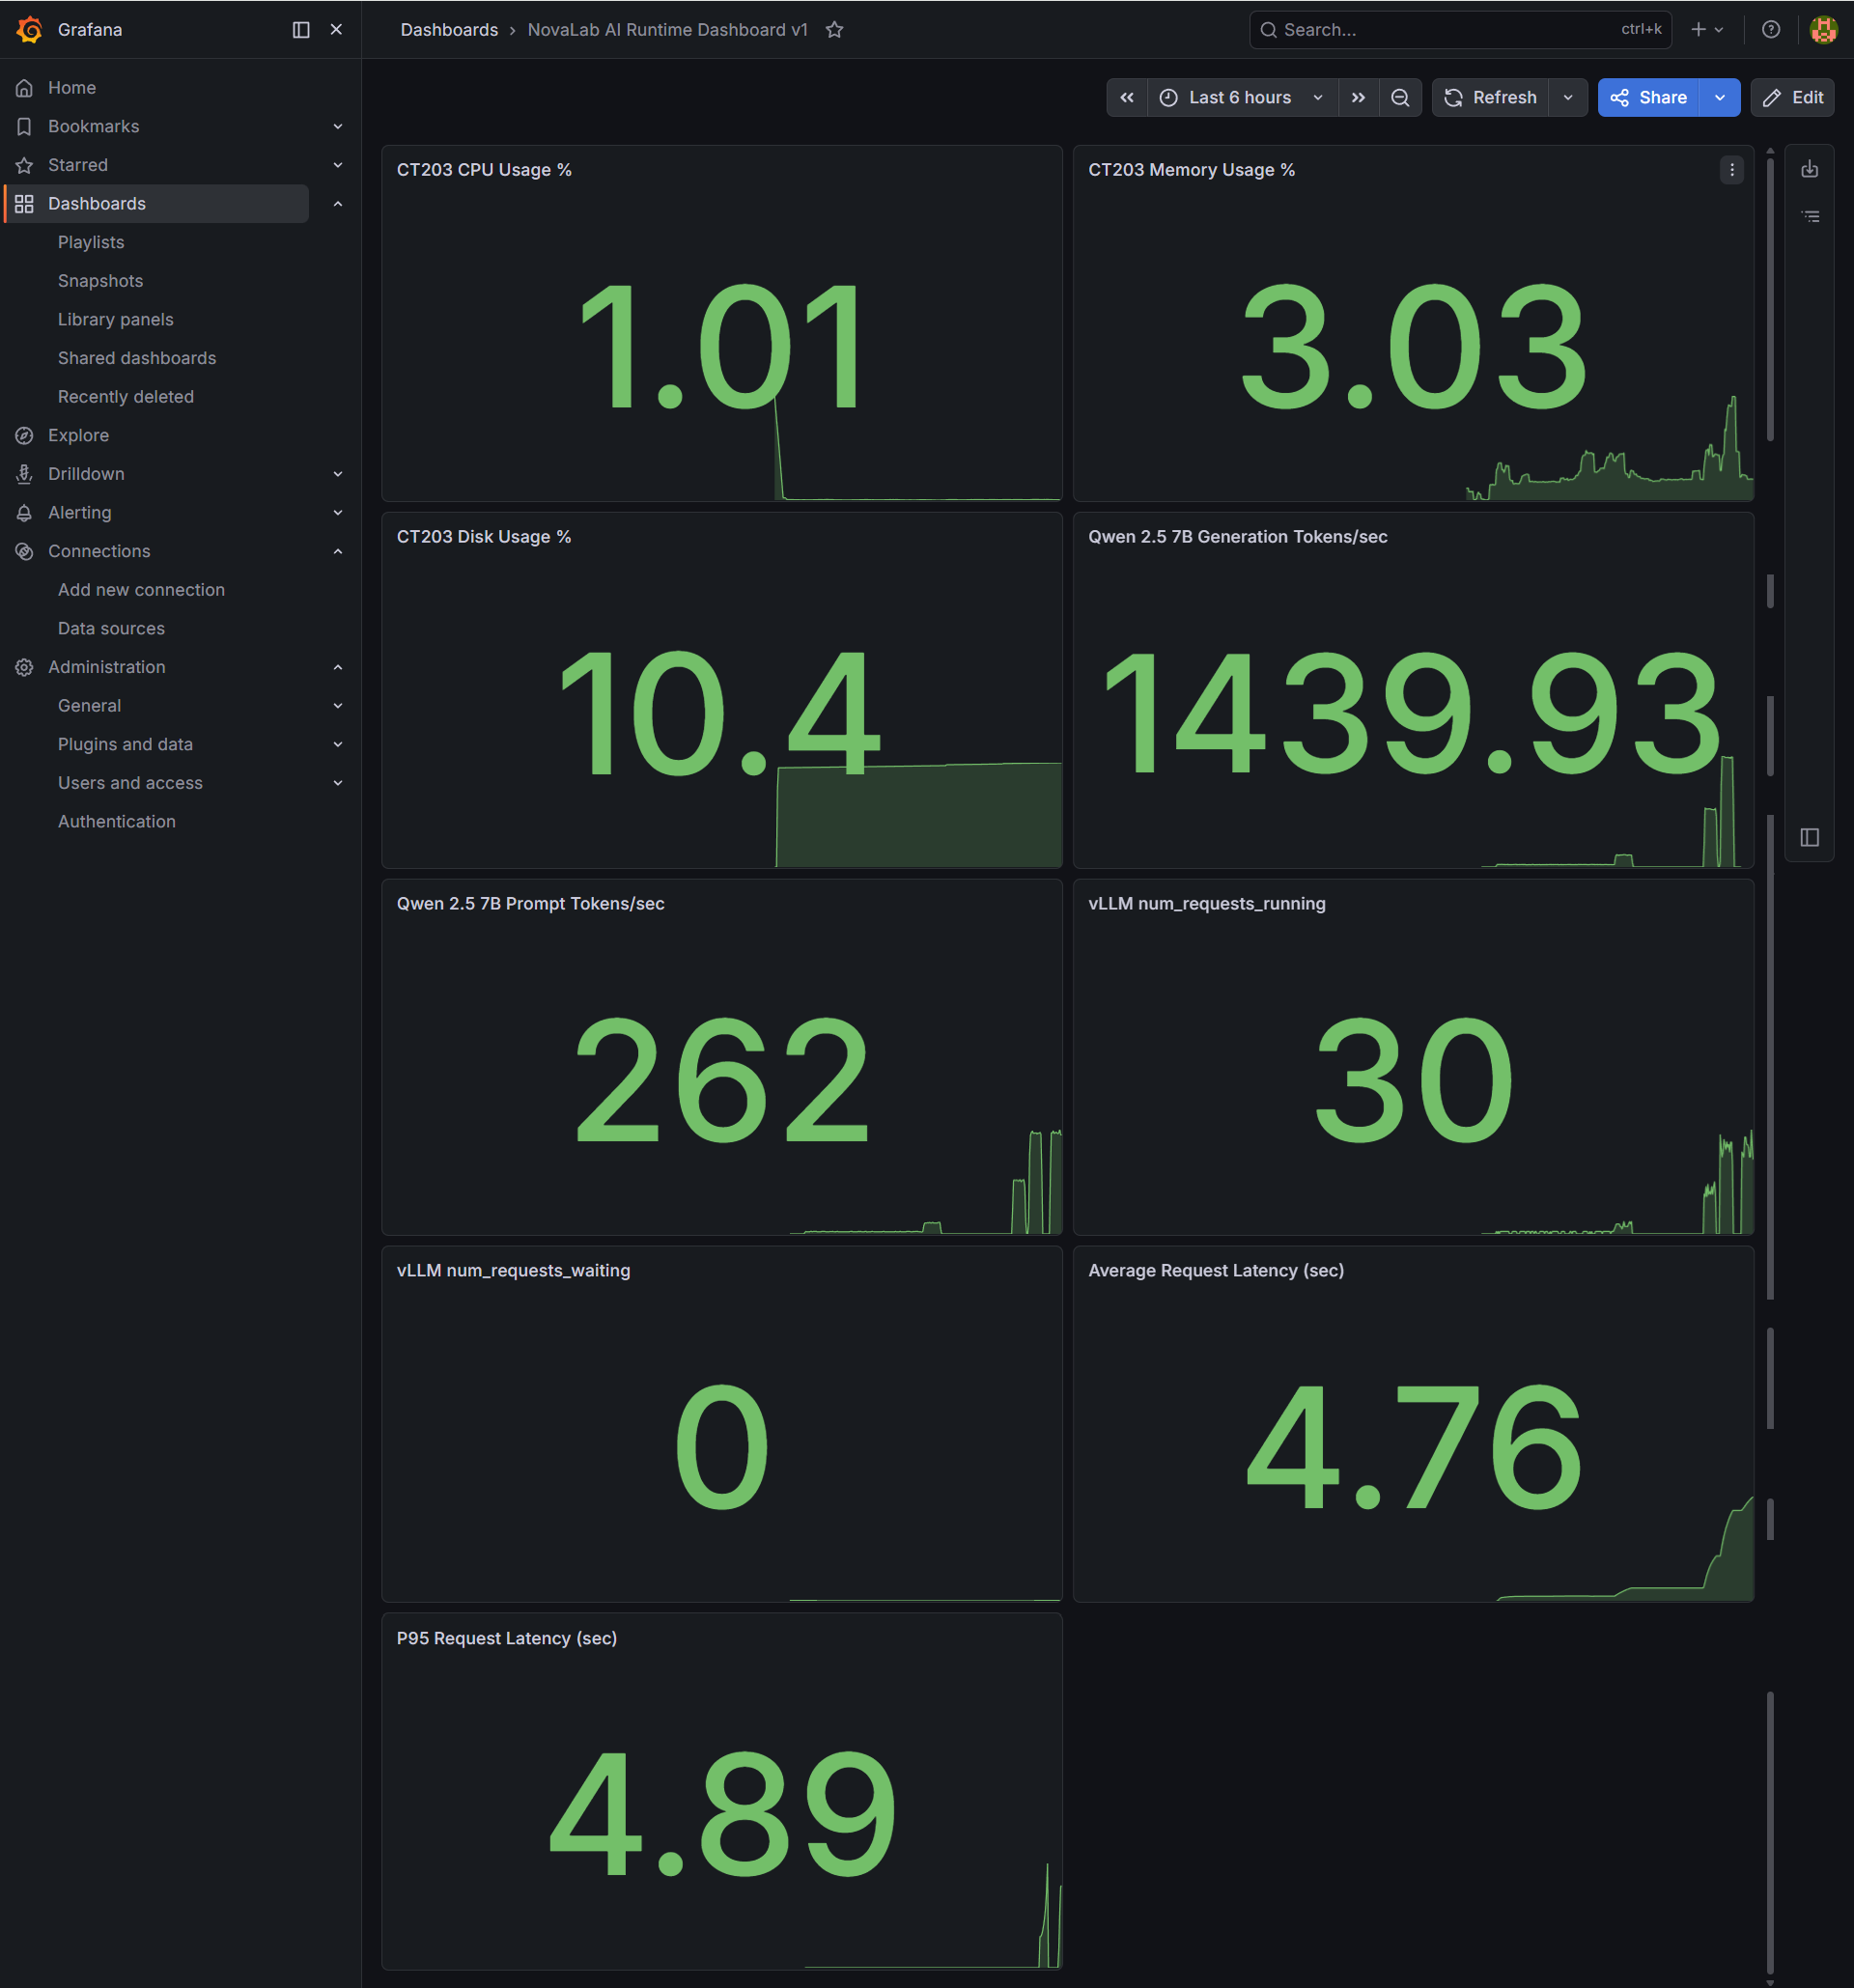Star the NovaLab dashboard

pyautogui.click(x=835, y=30)
